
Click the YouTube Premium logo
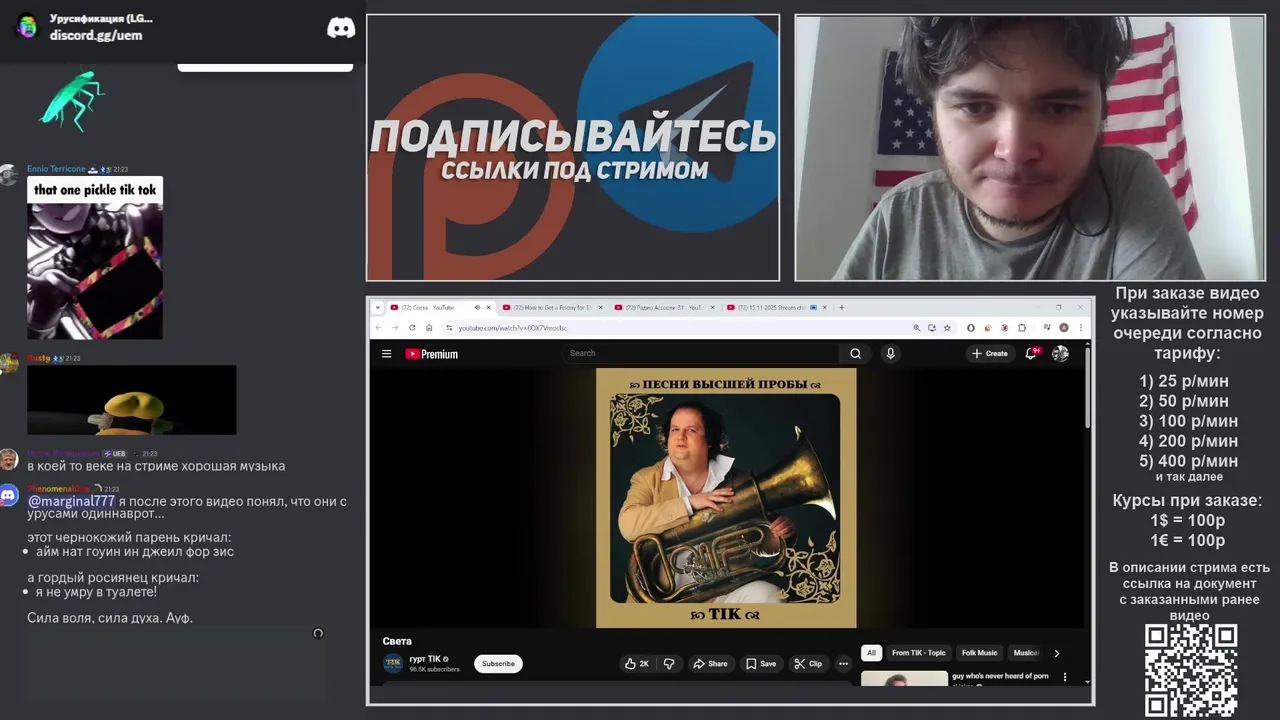(431, 353)
